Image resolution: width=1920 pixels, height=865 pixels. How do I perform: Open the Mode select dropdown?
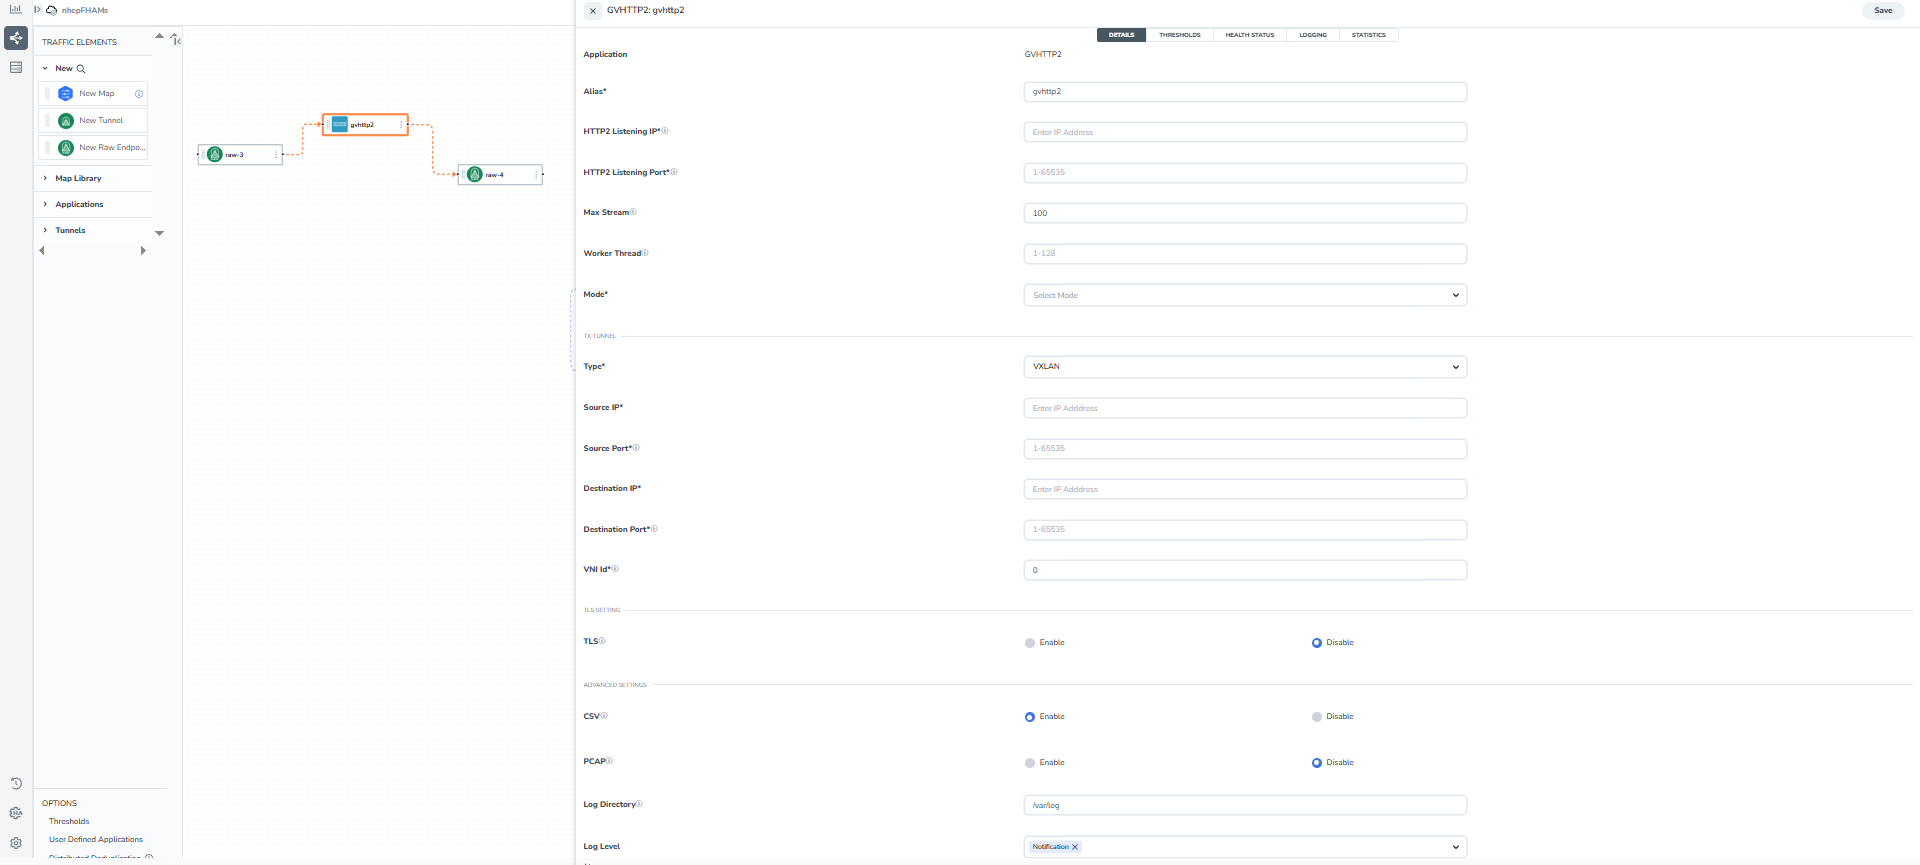(1244, 295)
